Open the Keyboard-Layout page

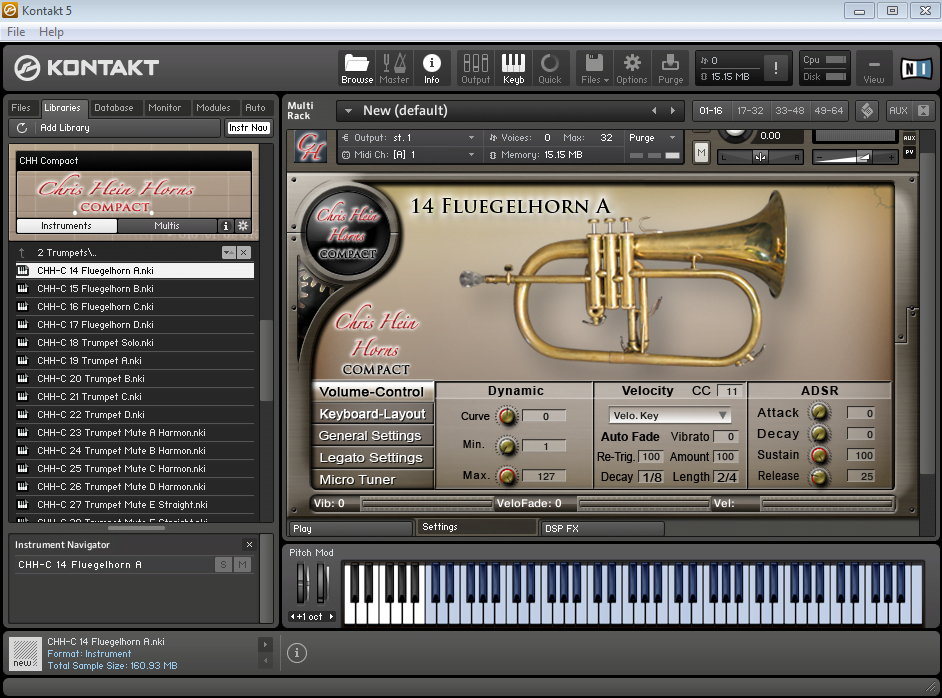372,414
